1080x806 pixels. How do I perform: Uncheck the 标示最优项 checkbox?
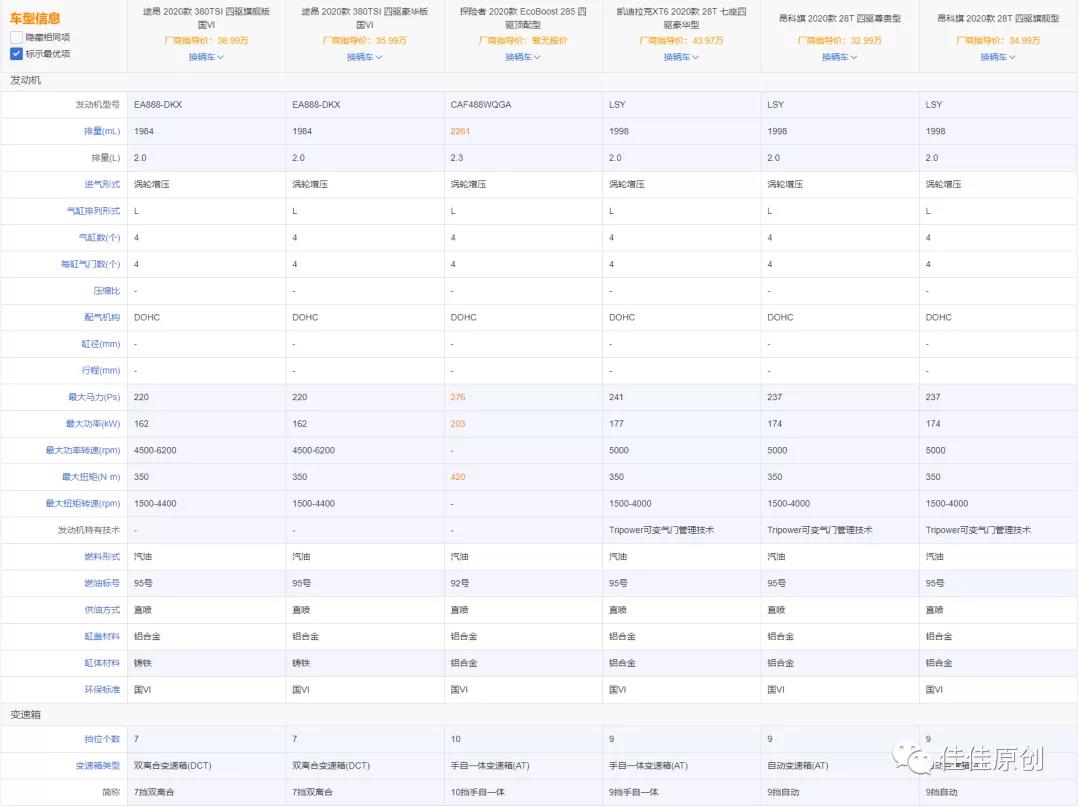[16, 54]
